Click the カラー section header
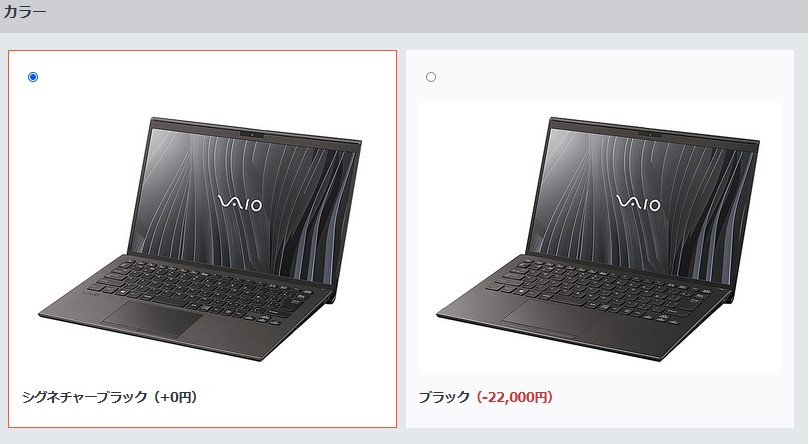This screenshot has height=444, width=809. click(x=24, y=11)
